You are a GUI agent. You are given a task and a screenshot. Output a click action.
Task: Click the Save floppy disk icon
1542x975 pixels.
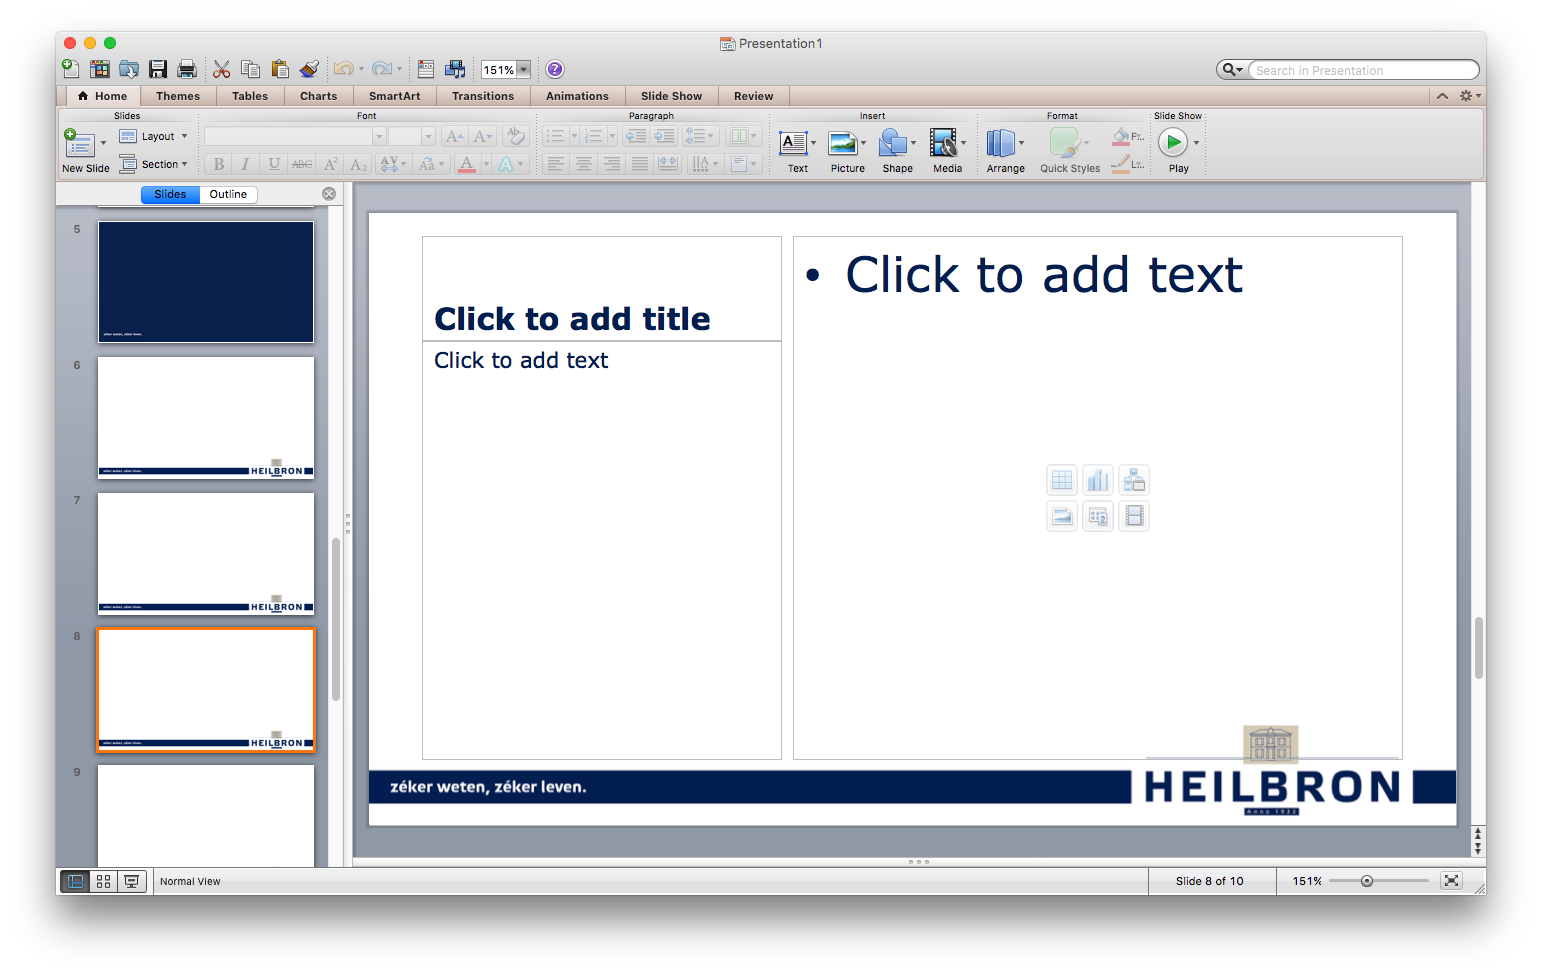pyautogui.click(x=158, y=69)
